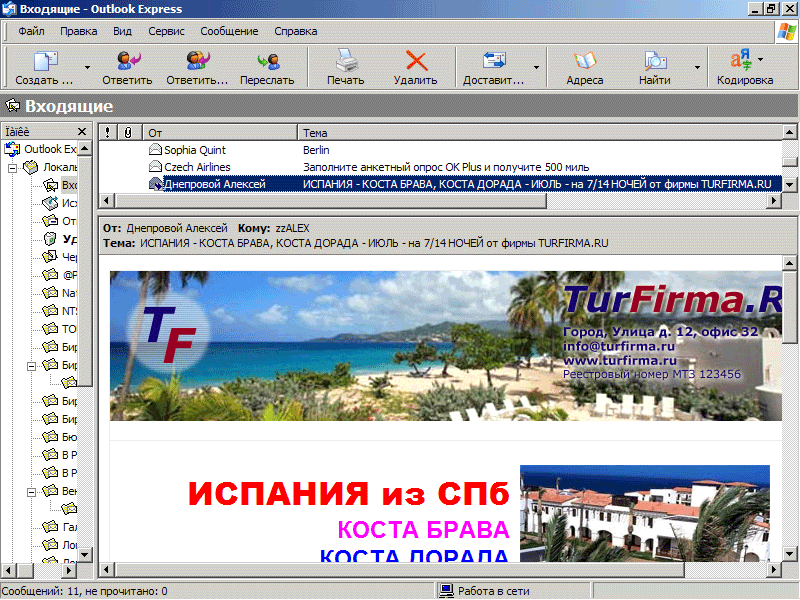Delete the selected message using the red X
This screenshot has height=600, width=800.
tap(415, 62)
